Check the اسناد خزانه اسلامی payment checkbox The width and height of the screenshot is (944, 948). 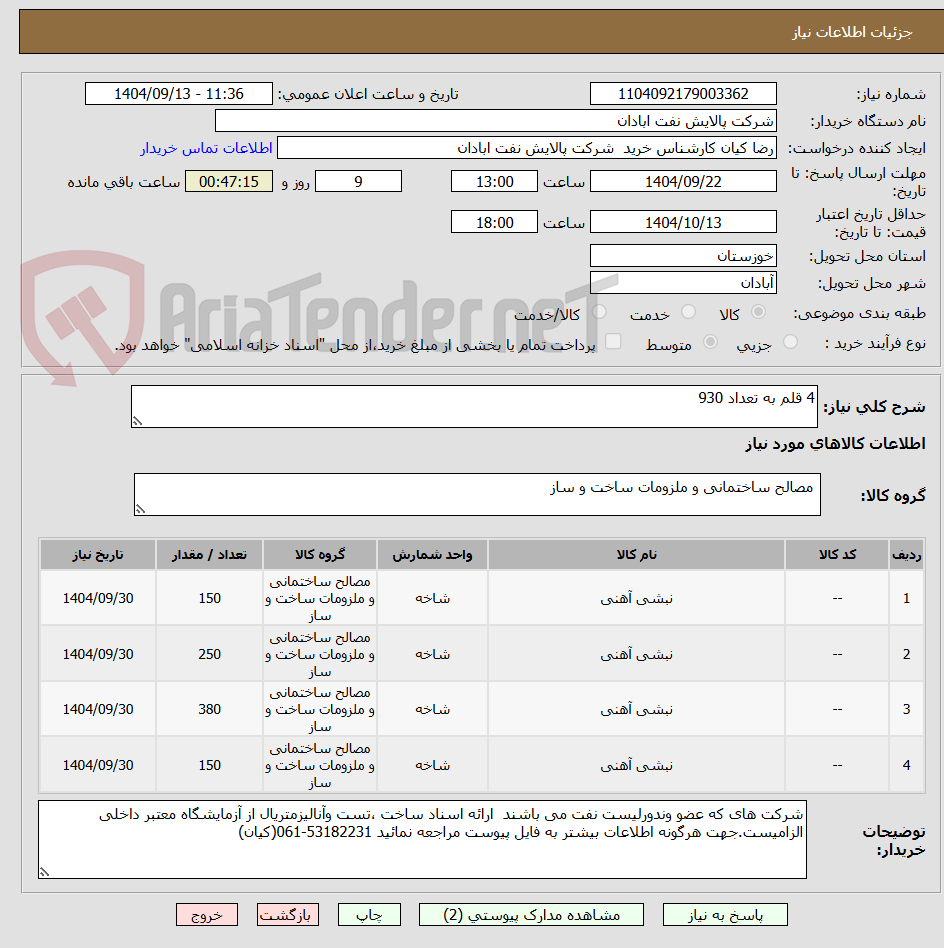point(612,342)
